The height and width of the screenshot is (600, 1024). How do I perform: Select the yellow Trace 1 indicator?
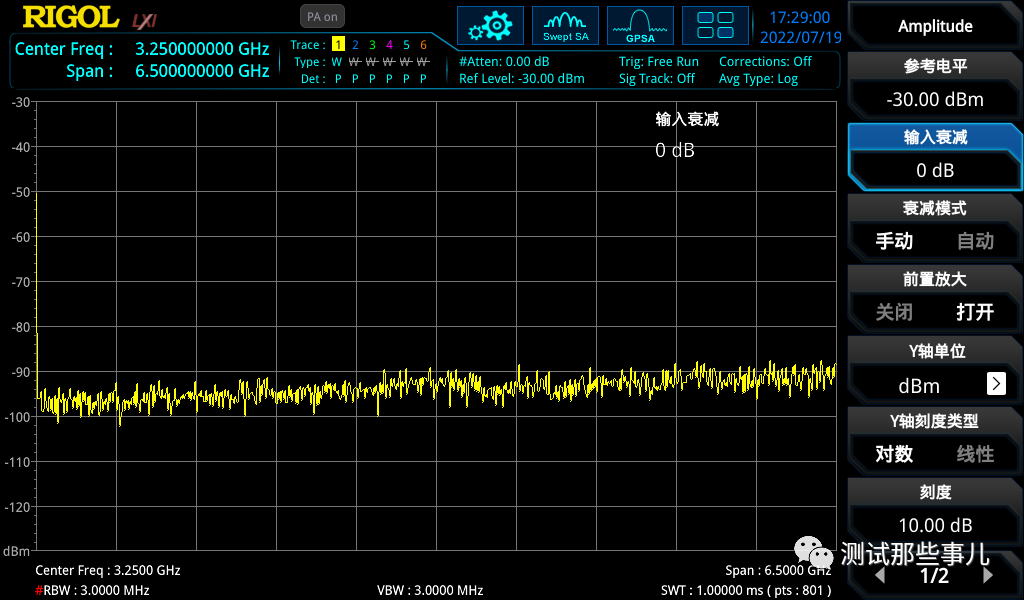coord(338,45)
